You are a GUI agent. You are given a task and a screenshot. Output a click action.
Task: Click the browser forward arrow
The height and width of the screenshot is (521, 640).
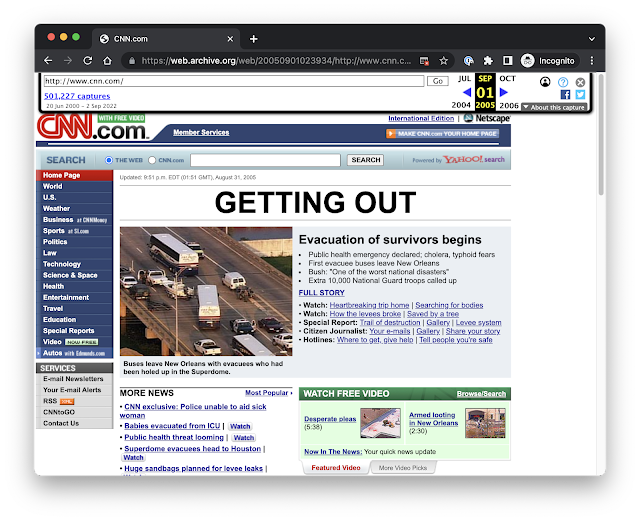[x=68, y=61]
